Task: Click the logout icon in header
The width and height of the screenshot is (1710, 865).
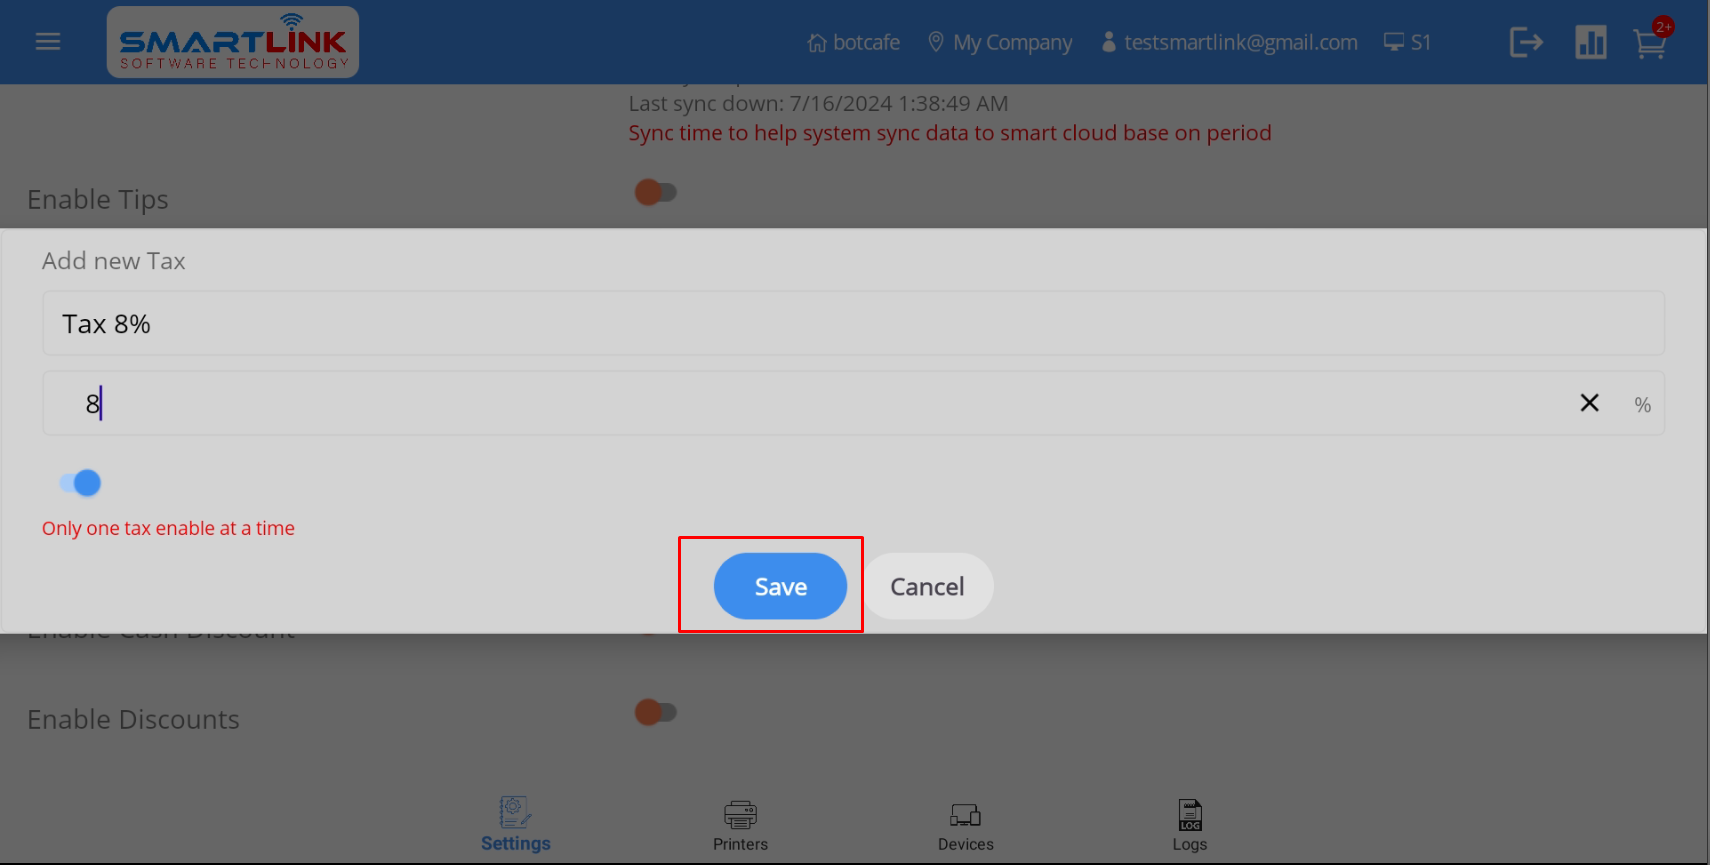Action: point(1526,42)
